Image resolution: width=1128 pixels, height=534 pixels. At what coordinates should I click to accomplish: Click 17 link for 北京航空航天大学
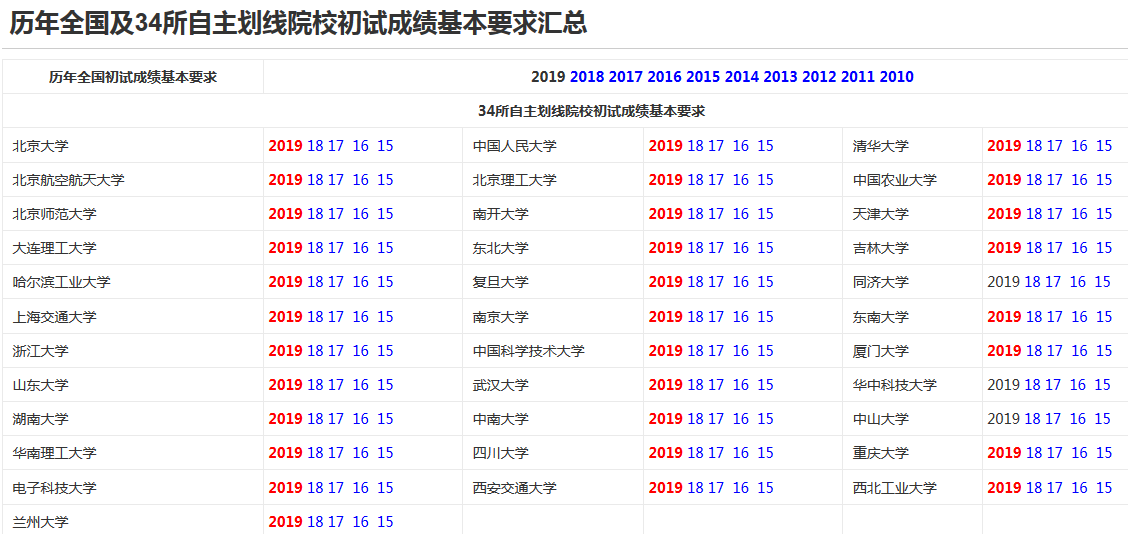pos(336,180)
